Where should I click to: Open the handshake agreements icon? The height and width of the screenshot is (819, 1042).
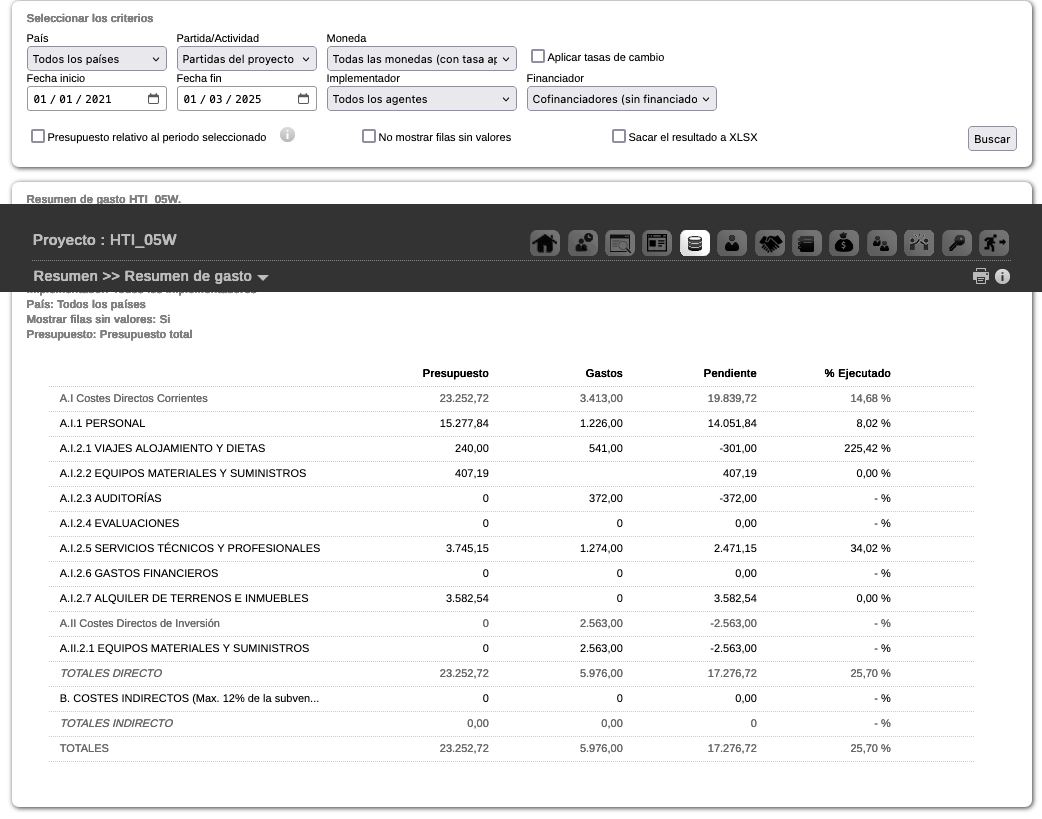pos(769,243)
